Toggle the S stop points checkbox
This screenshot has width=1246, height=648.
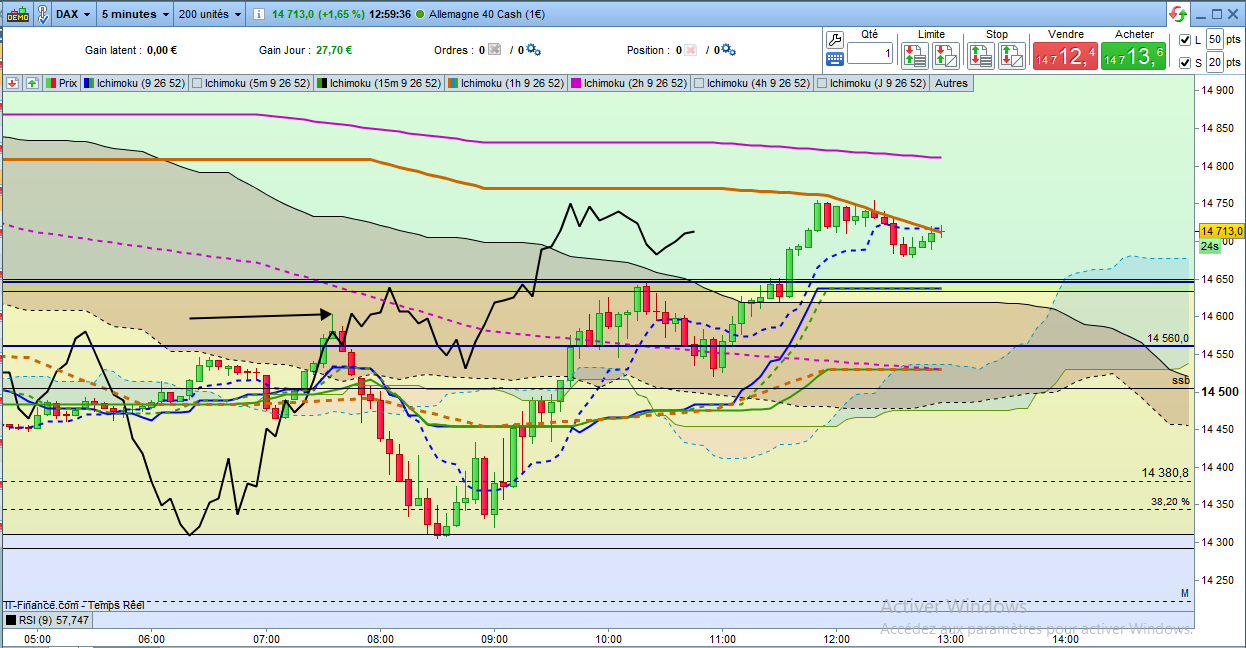coord(1185,63)
